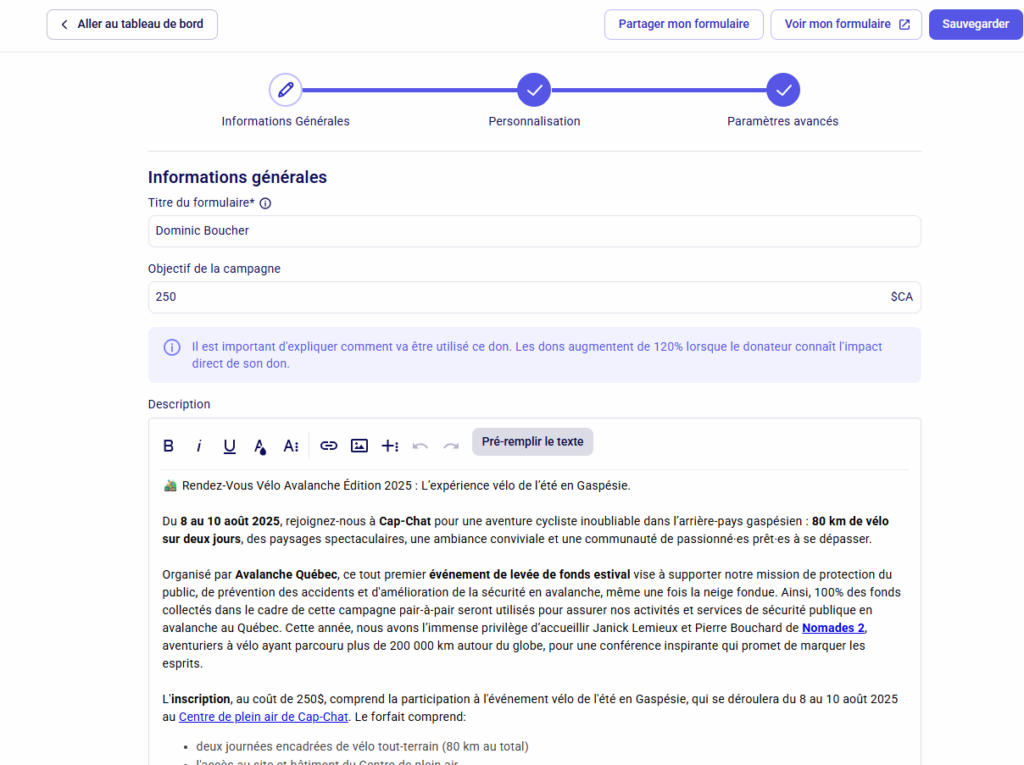Insert a link using the toolbar

(329, 446)
